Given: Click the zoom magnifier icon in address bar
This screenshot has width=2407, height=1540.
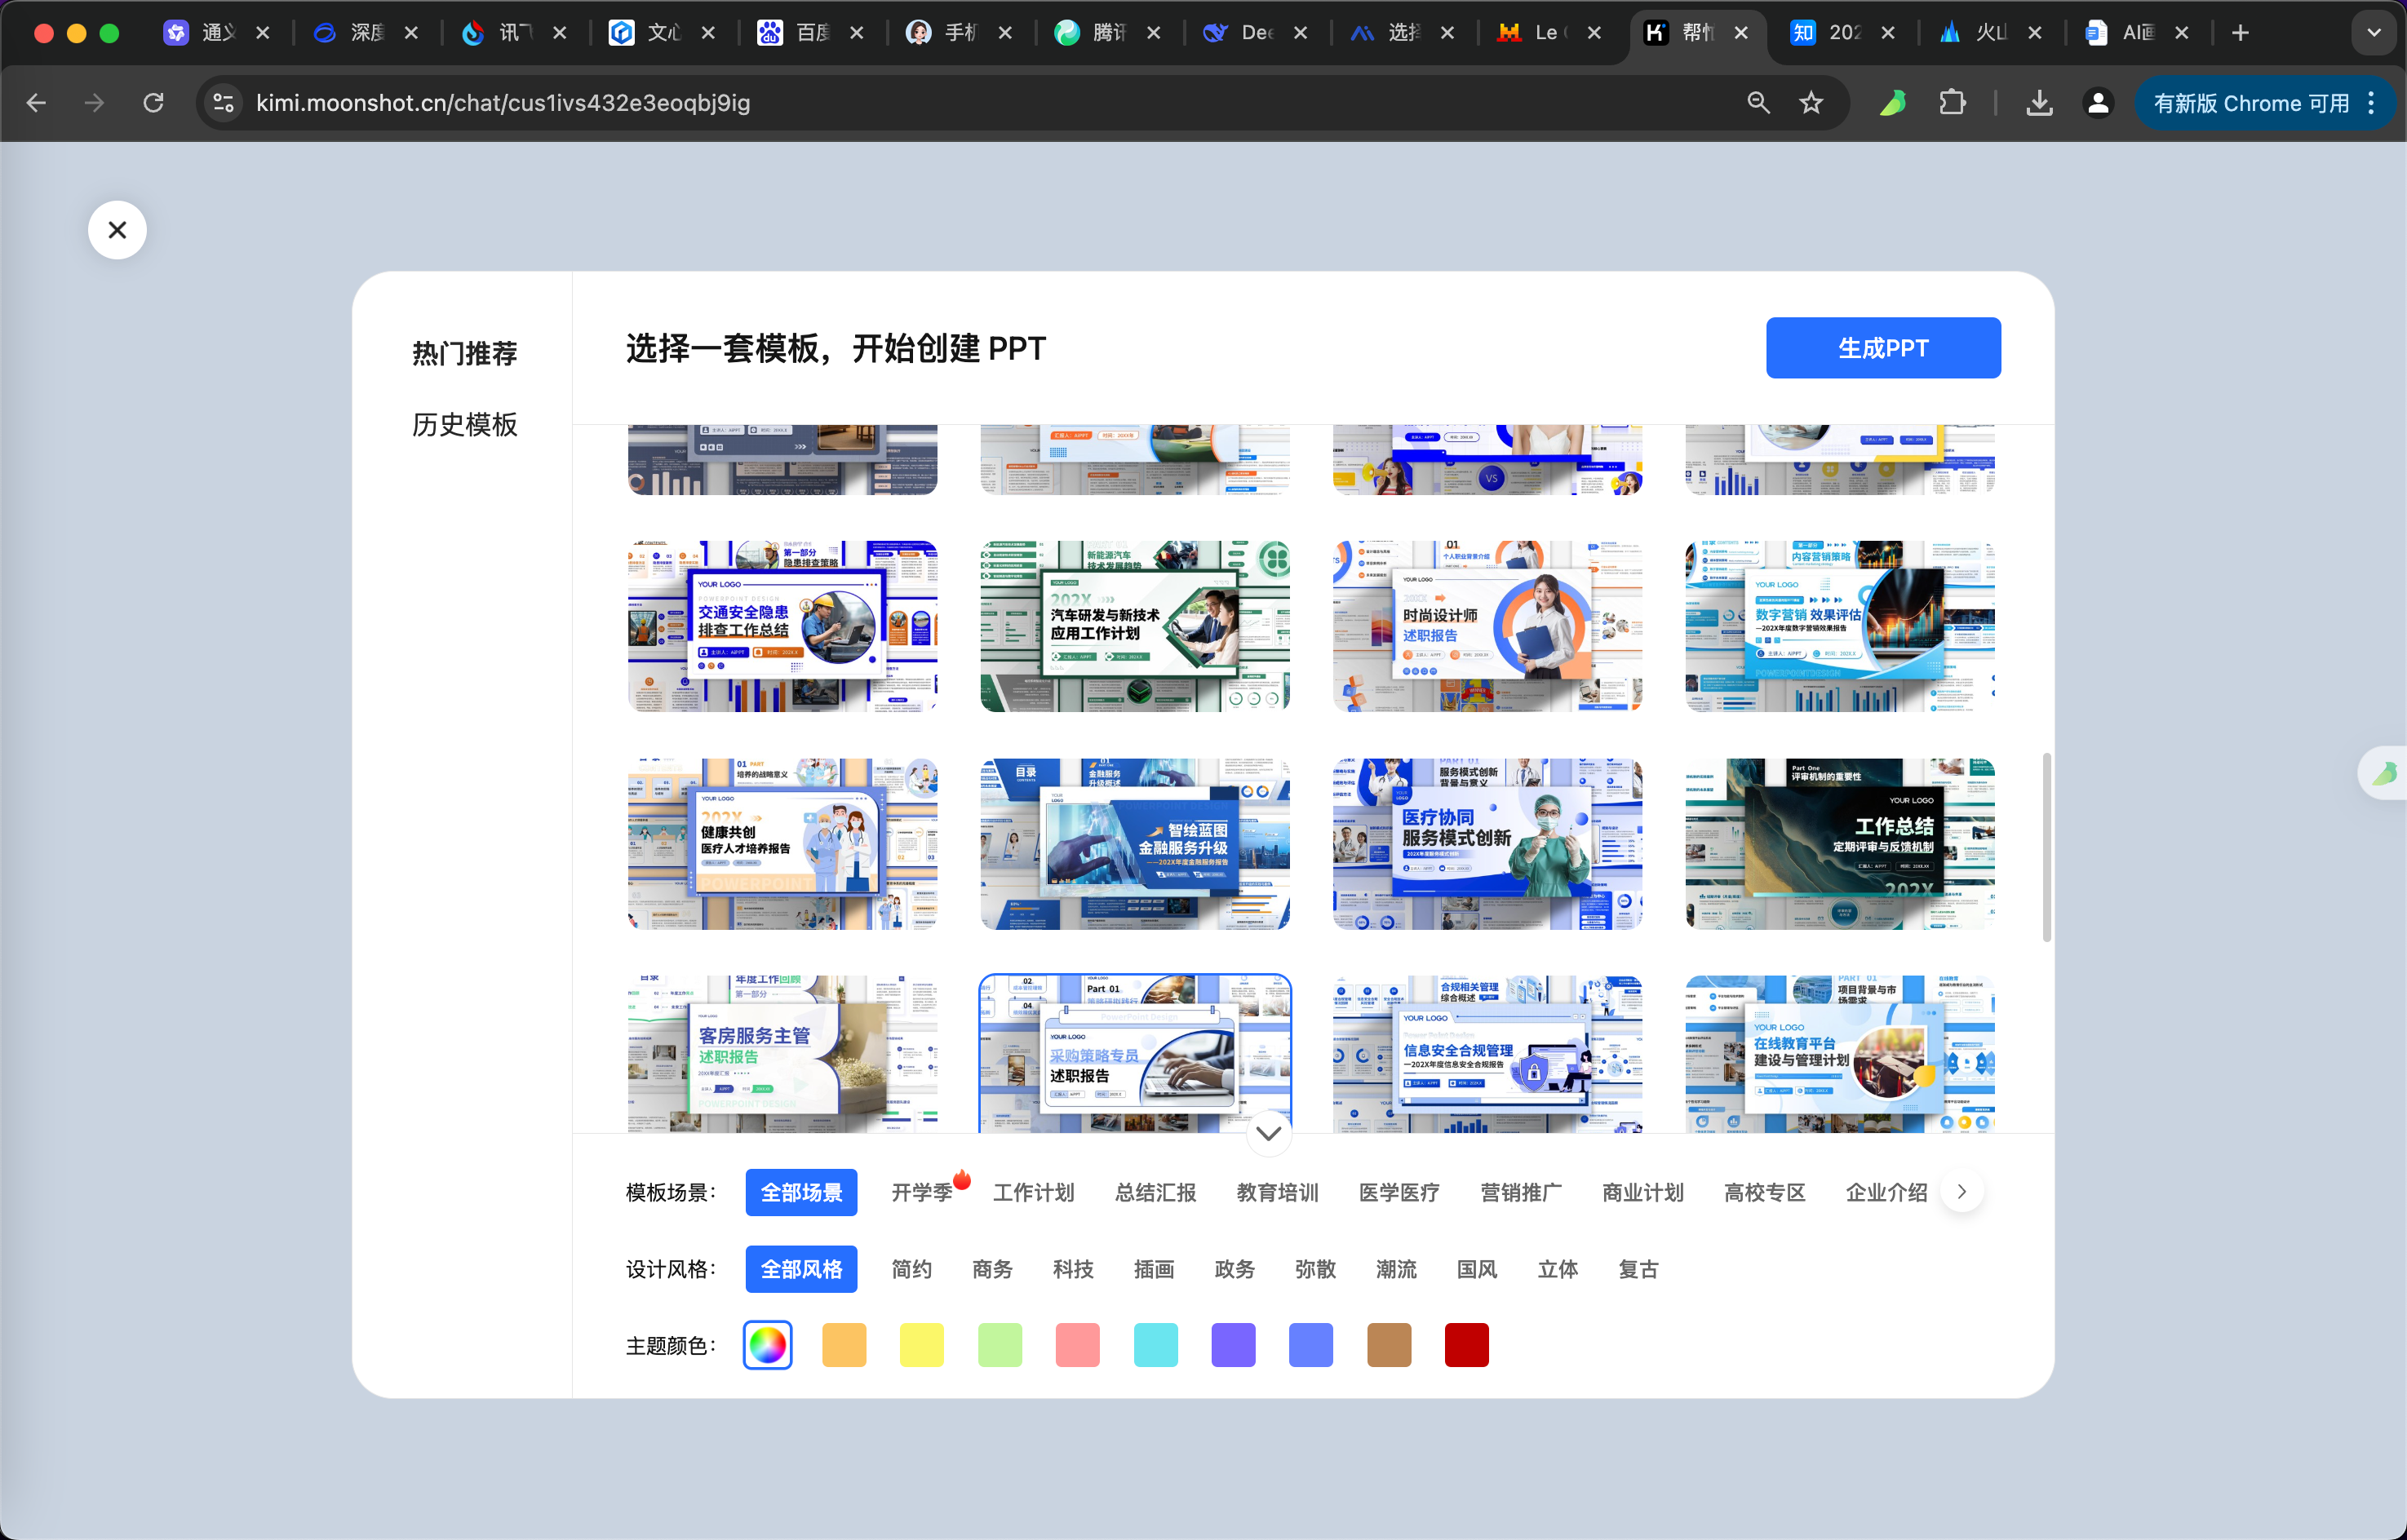Looking at the screenshot, I should pyautogui.click(x=1758, y=103).
